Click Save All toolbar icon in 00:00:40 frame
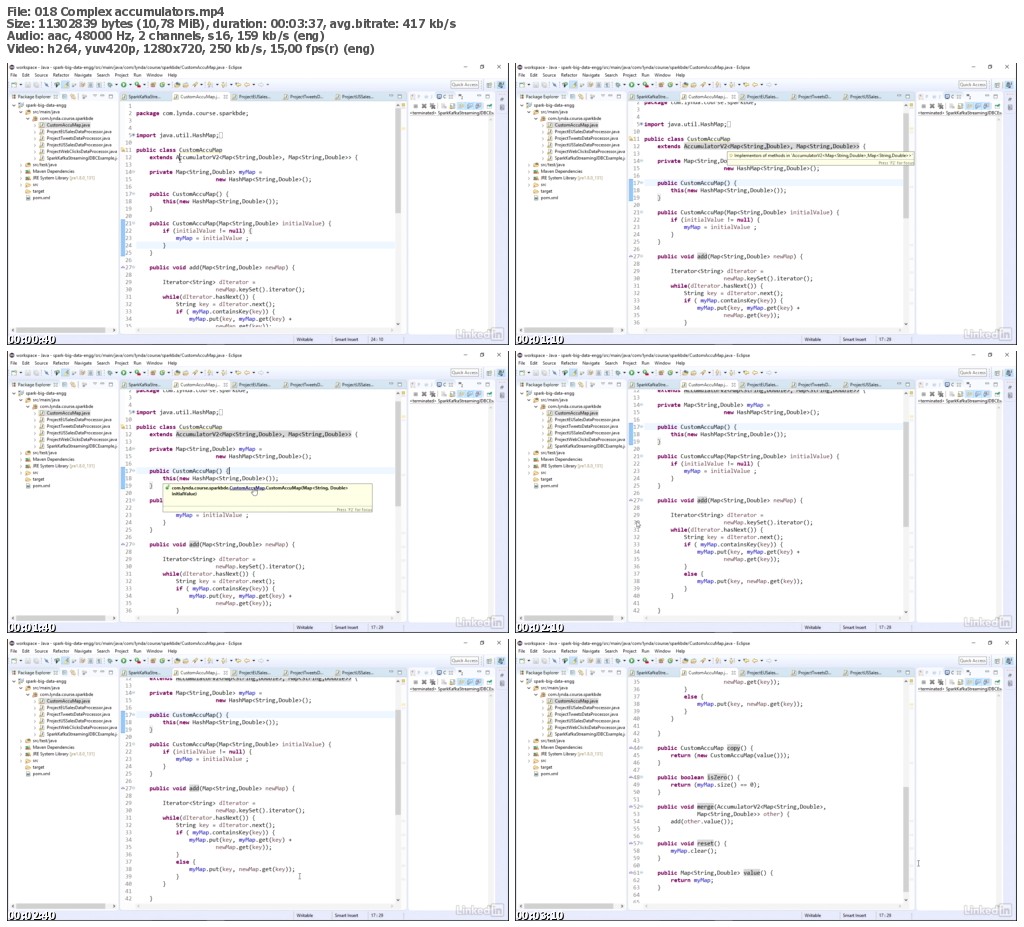This screenshot has width=1024, height=927. coord(36,84)
